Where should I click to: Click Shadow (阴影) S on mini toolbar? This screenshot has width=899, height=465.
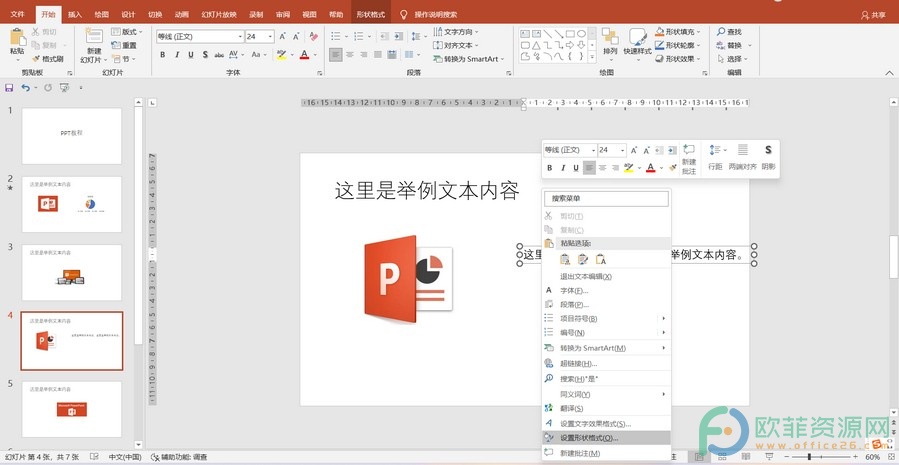click(768, 158)
